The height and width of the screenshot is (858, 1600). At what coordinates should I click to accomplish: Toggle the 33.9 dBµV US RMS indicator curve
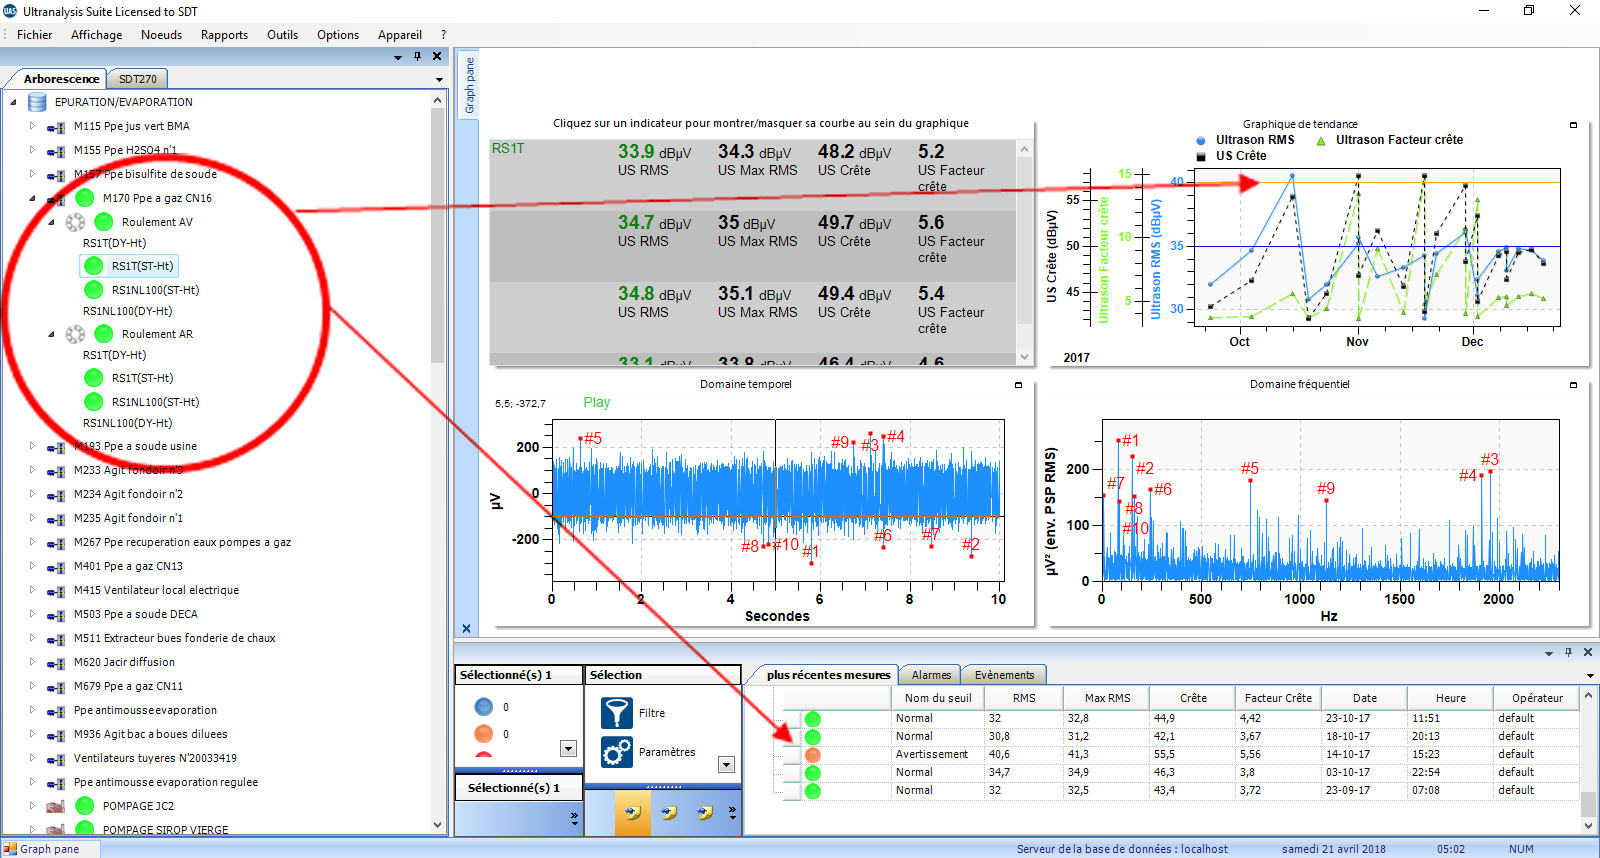coord(654,159)
